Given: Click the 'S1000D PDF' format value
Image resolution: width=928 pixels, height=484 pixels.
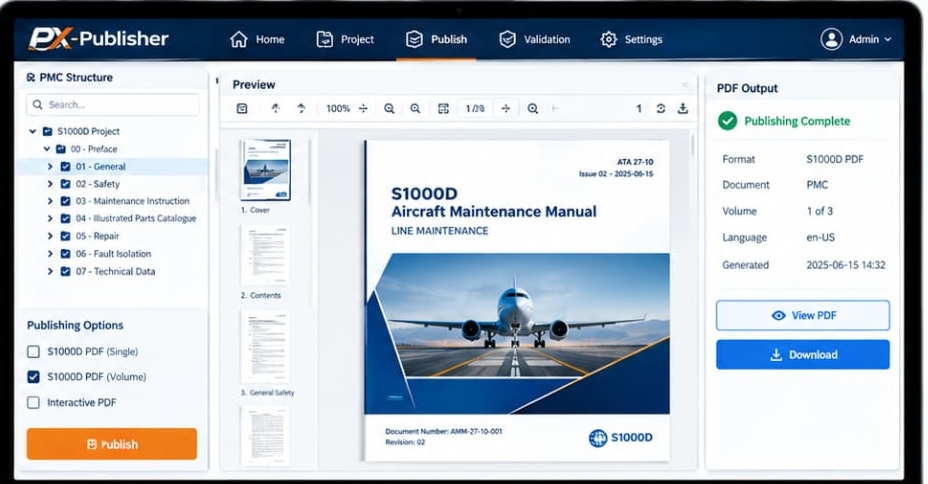Looking at the screenshot, I should (834, 159).
